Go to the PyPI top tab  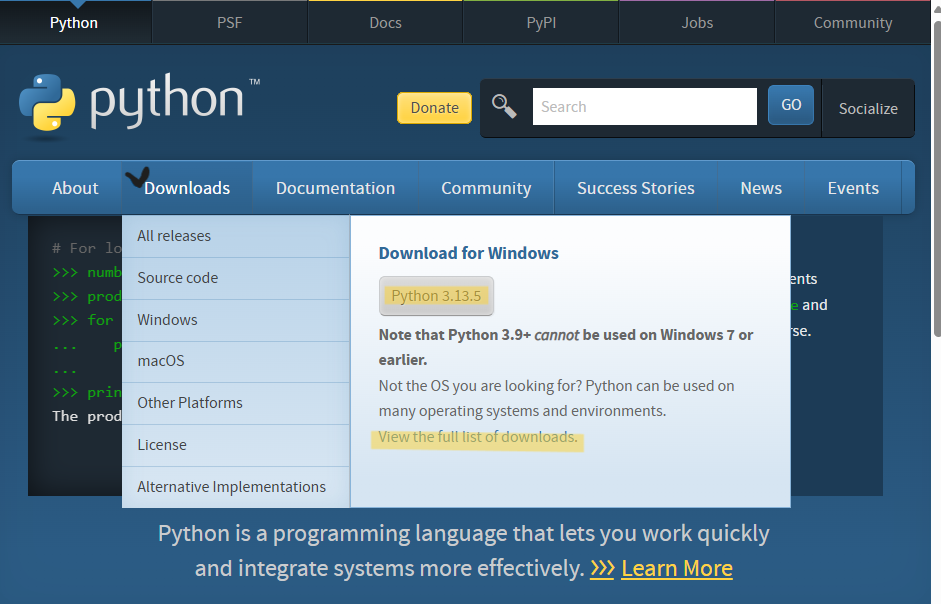[x=541, y=23]
